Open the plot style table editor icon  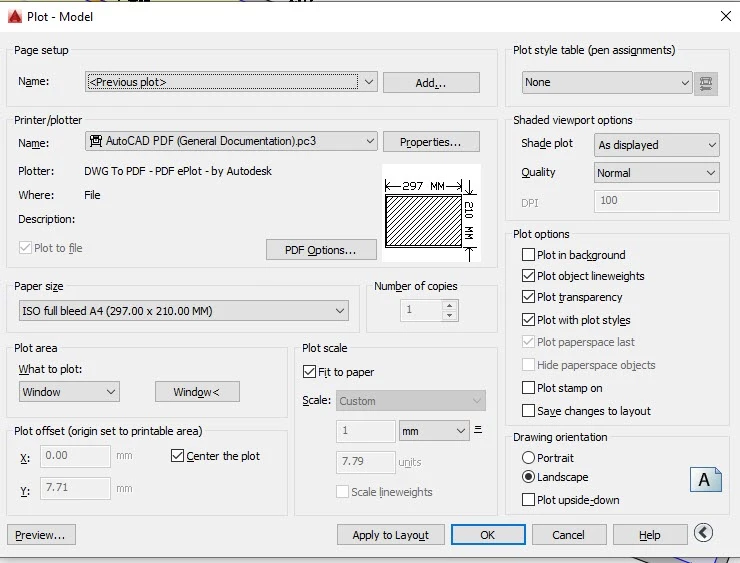pos(706,84)
